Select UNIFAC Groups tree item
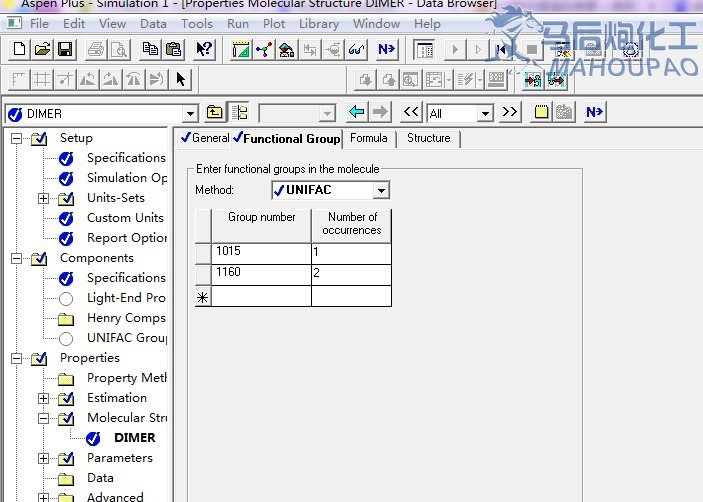Screen dimensions: 703x502 click(127, 338)
